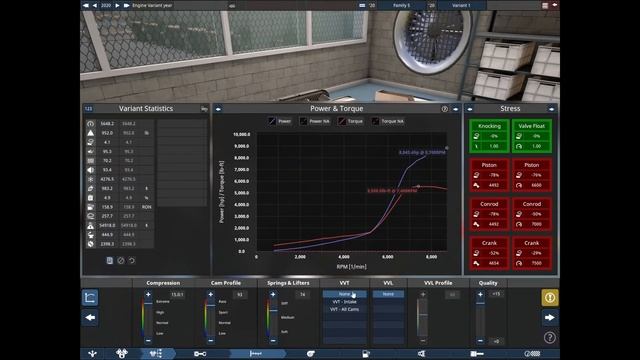640x360 pixels.
Task: Jump to earliest year with double-left arrow
Action: coord(86,5)
